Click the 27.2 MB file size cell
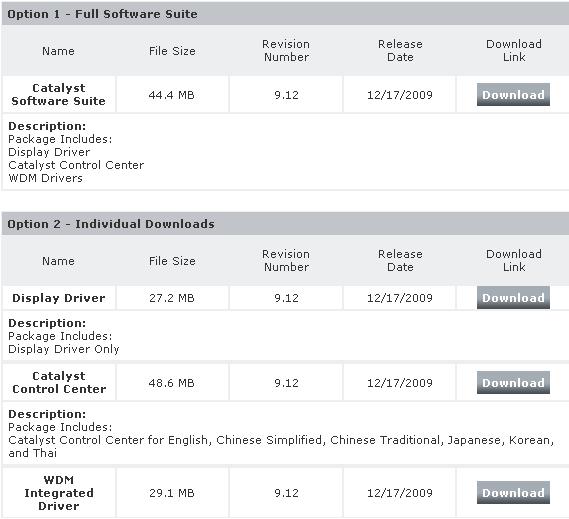The width and height of the screenshot is (569, 519). click(172, 298)
